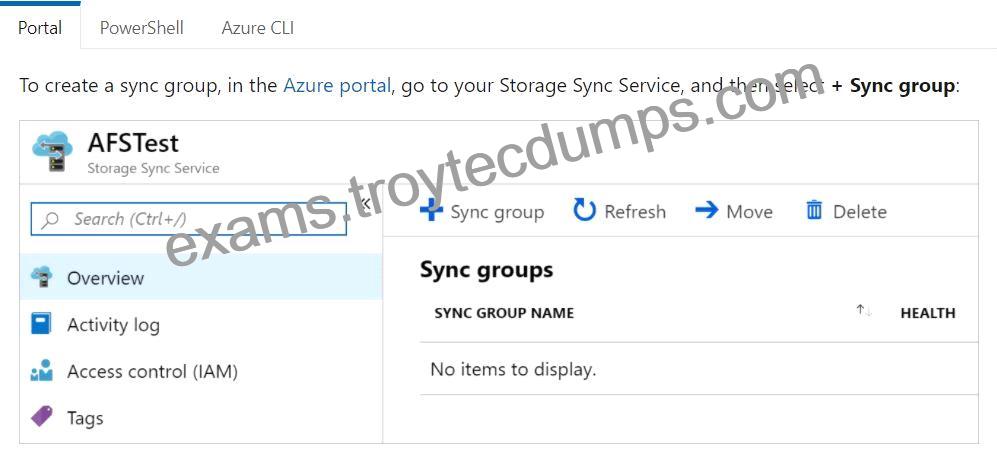Click the plus icon for Sync group
Screen dimensions: 997x449
(432, 211)
